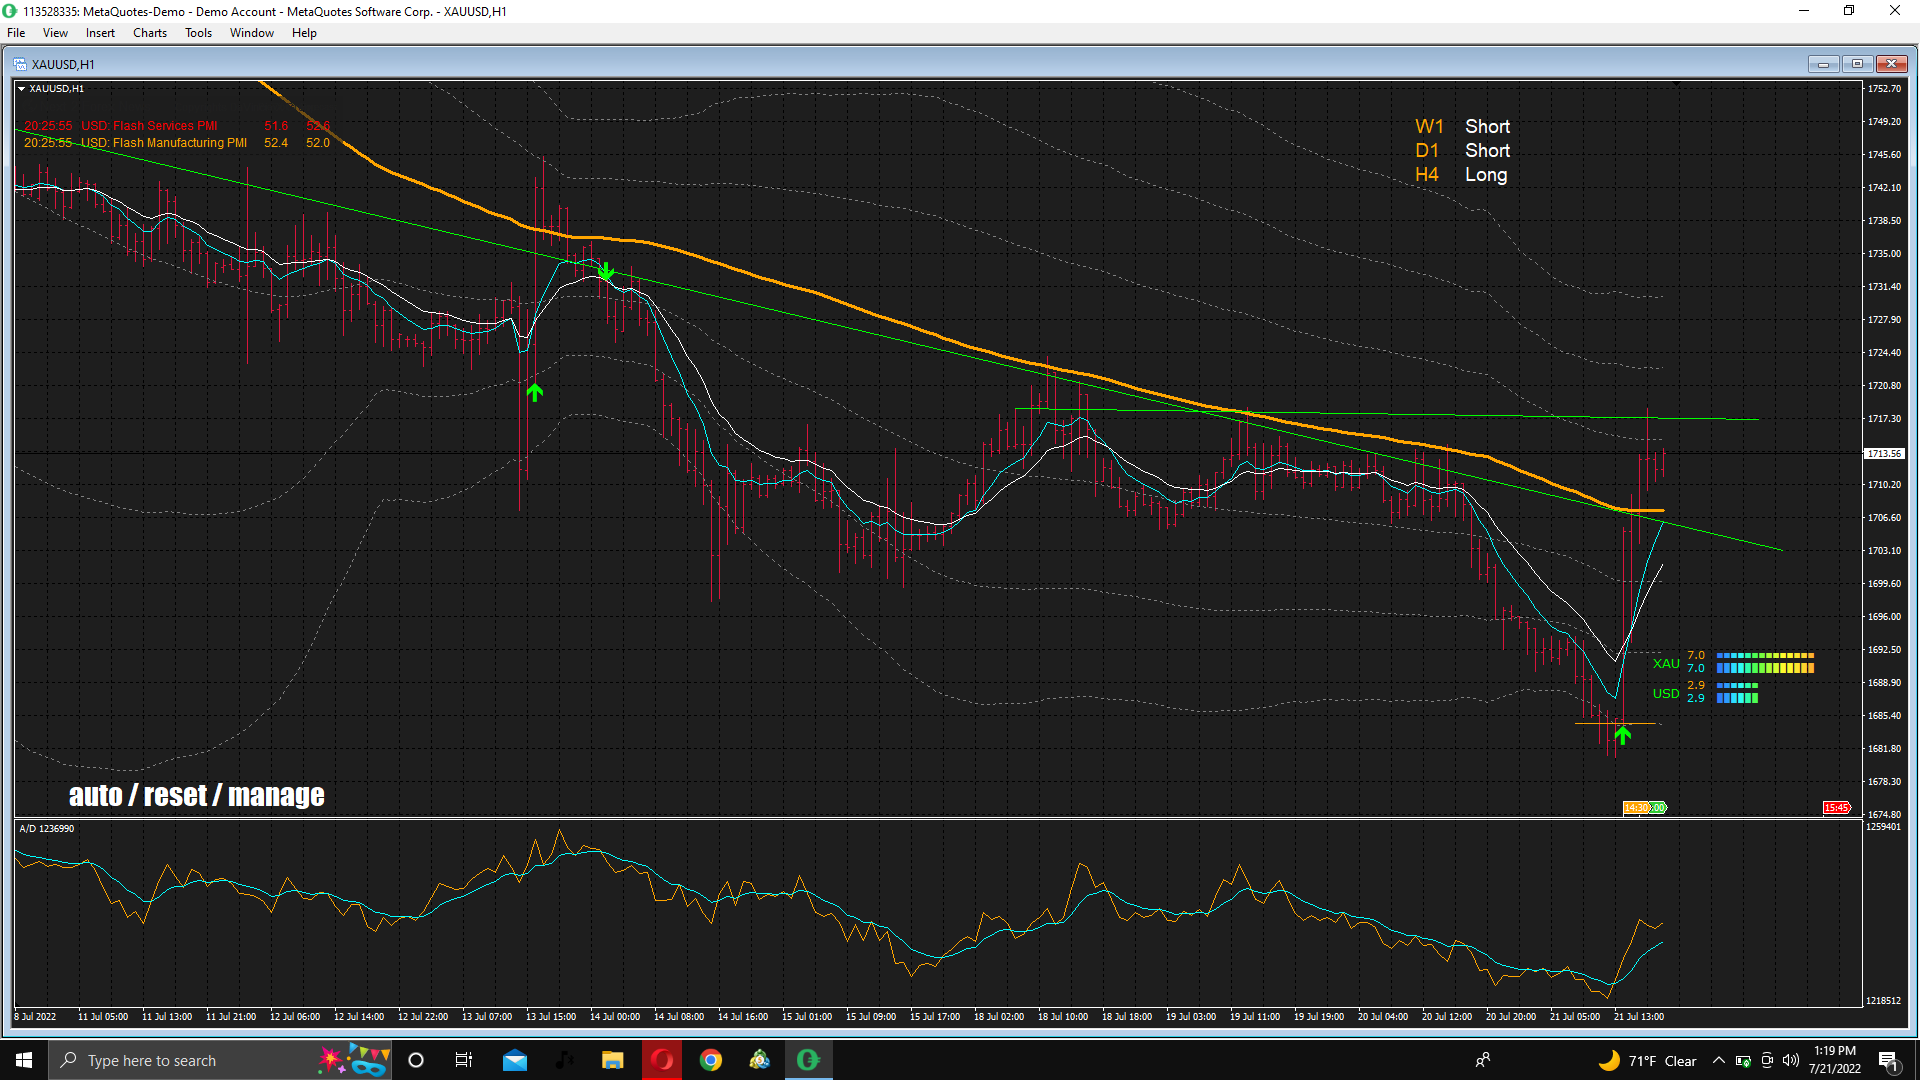Click the green up arrow signal near 21 Jul

pyautogui.click(x=1623, y=736)
